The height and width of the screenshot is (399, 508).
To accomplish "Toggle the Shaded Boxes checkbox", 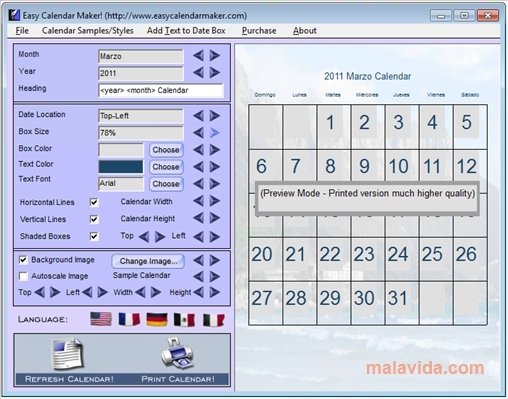I will tap(94, 236).
